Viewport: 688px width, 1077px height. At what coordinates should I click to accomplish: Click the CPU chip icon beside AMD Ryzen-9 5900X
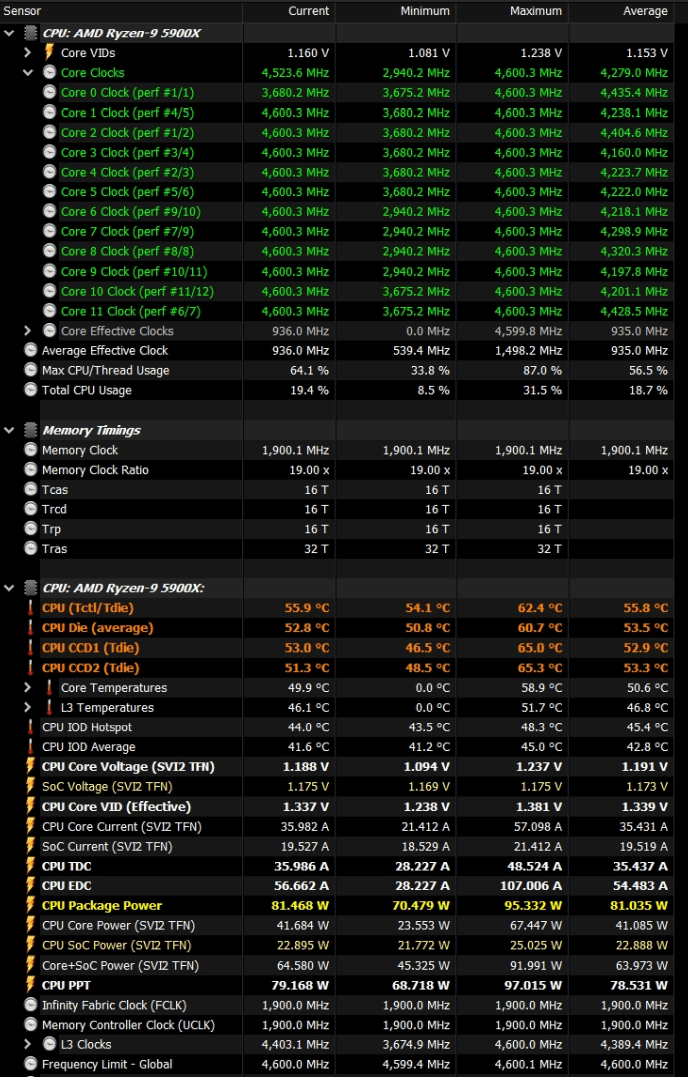(30, 33)
